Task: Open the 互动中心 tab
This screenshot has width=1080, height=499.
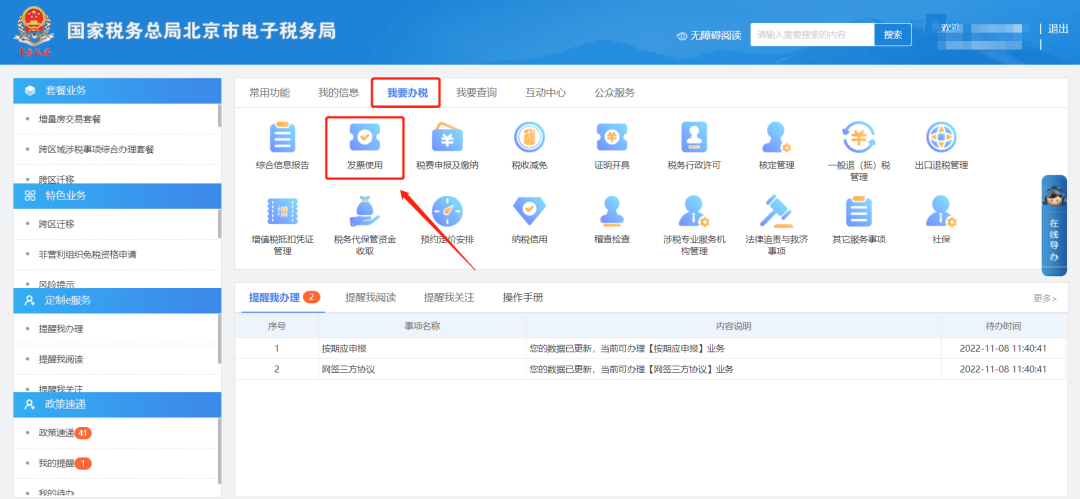Action: 546,93
